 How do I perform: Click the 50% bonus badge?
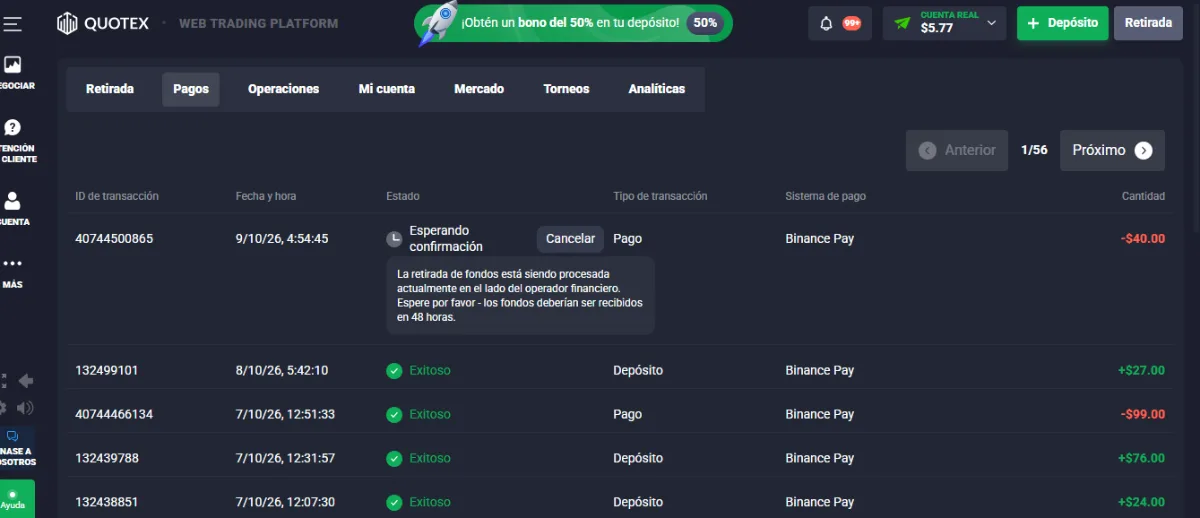705,23
